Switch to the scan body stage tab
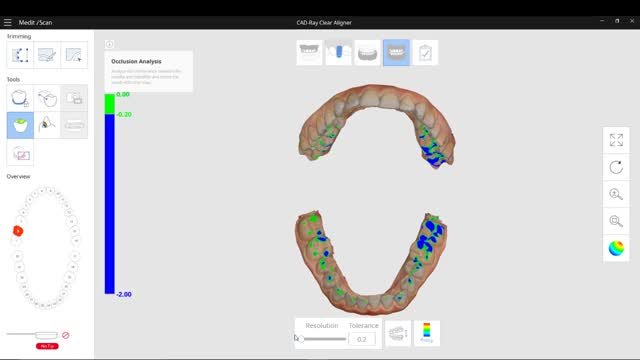 tap(338, 53)
